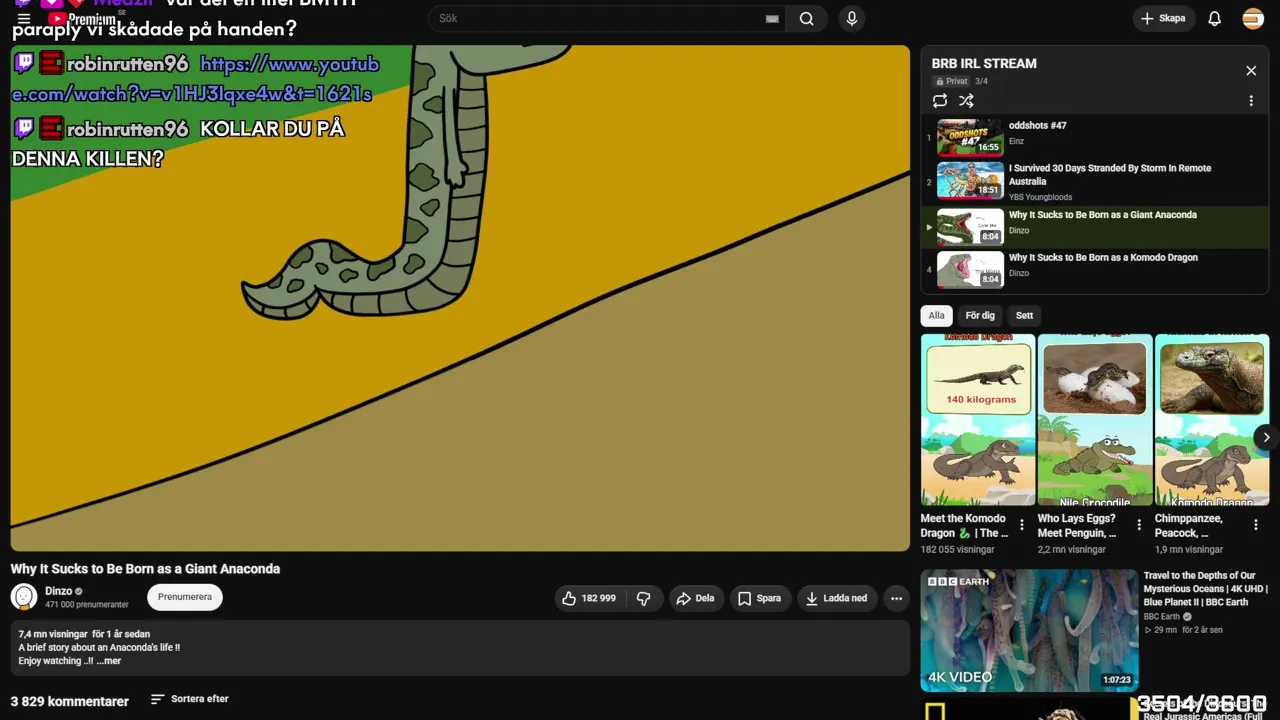Viewport: 1280px width, 720px height.
Task: Expand the description with '...mer'
Action: tap(109, 661)
